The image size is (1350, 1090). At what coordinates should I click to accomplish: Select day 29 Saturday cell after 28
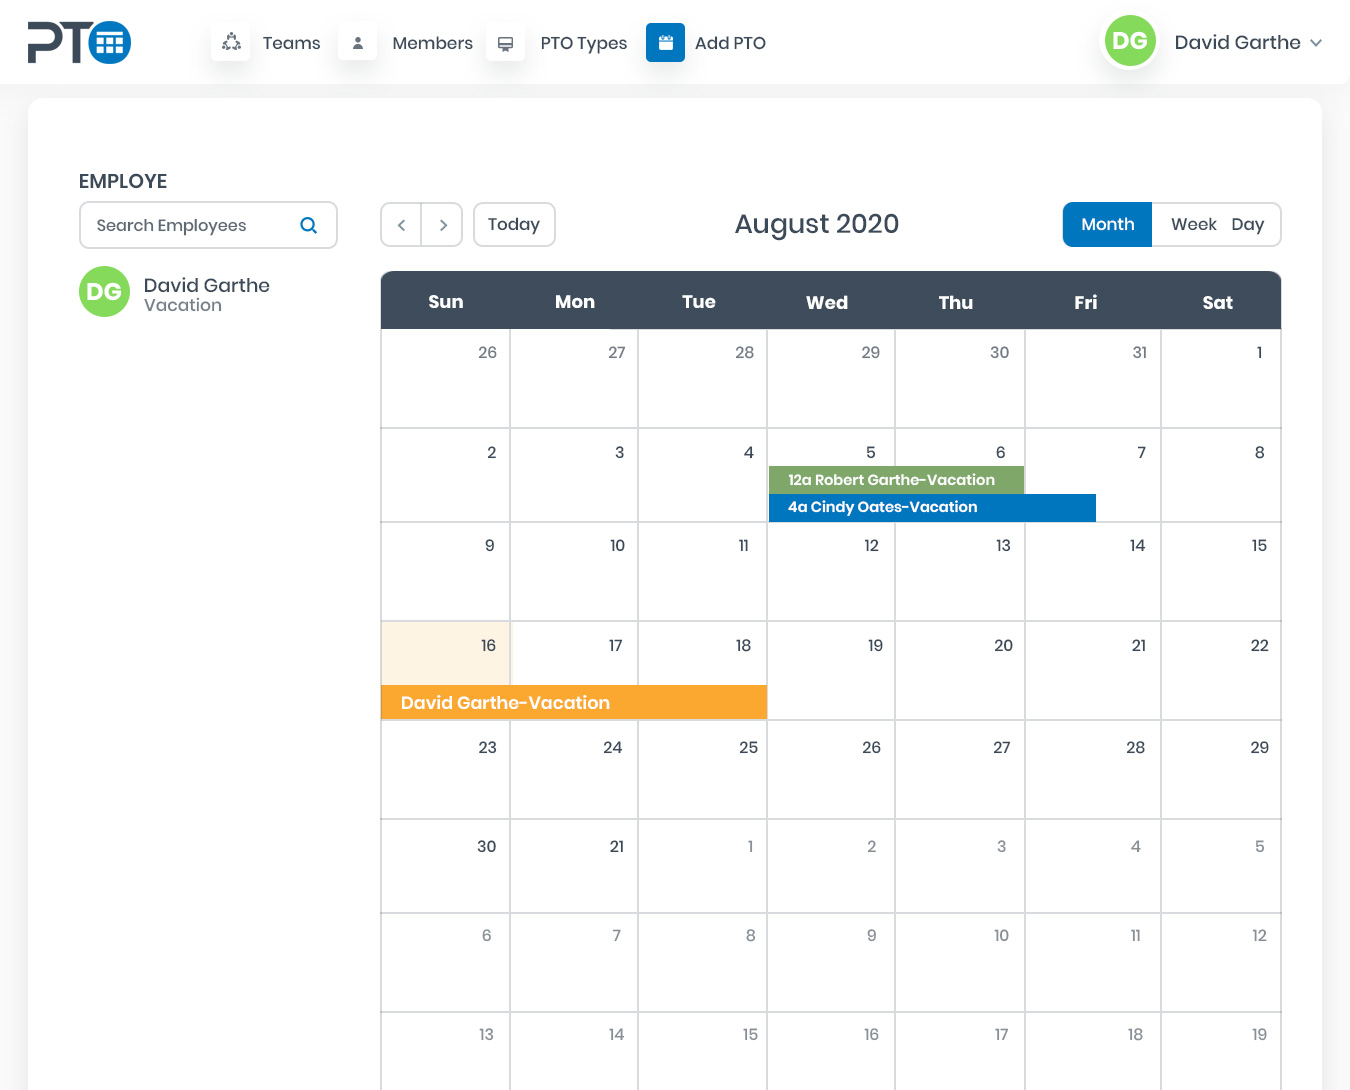tap(1221, 770)
